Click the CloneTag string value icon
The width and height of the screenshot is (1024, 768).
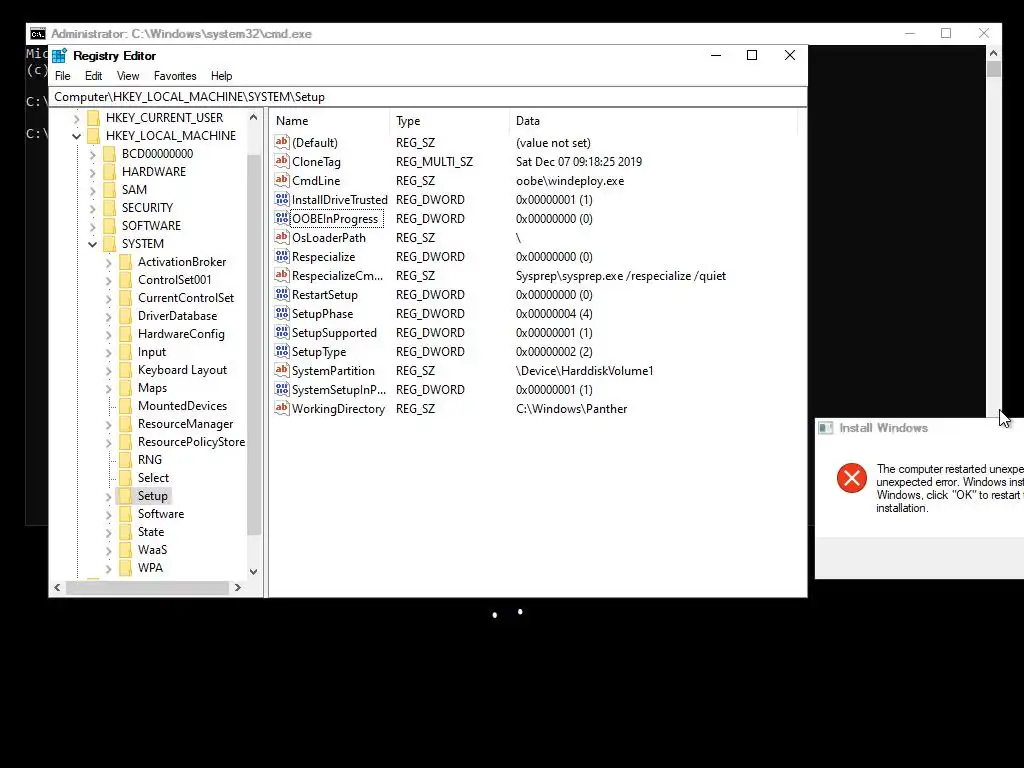click(x=281, y=161)
